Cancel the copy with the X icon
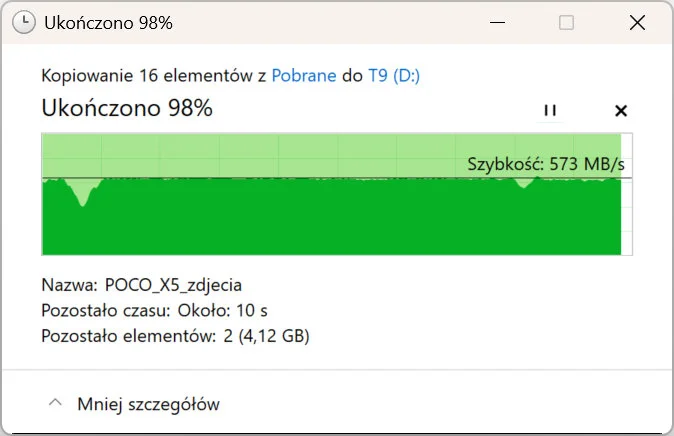The image size is (674, 436). pyautogui.click(x=620, y=111)
